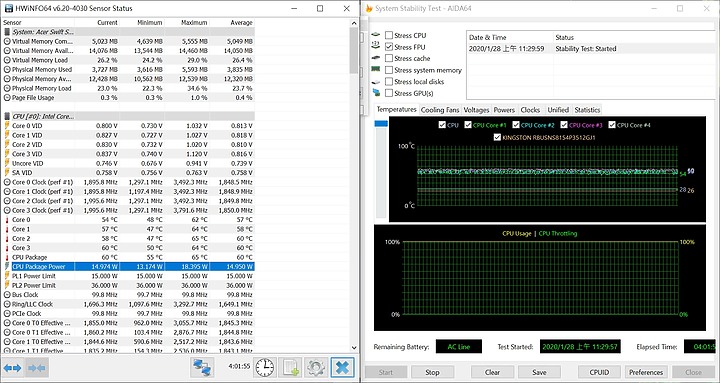Select Core 3 Clock (perf #1) row
This screenshot has width=720, height=383.
[128, 210]
